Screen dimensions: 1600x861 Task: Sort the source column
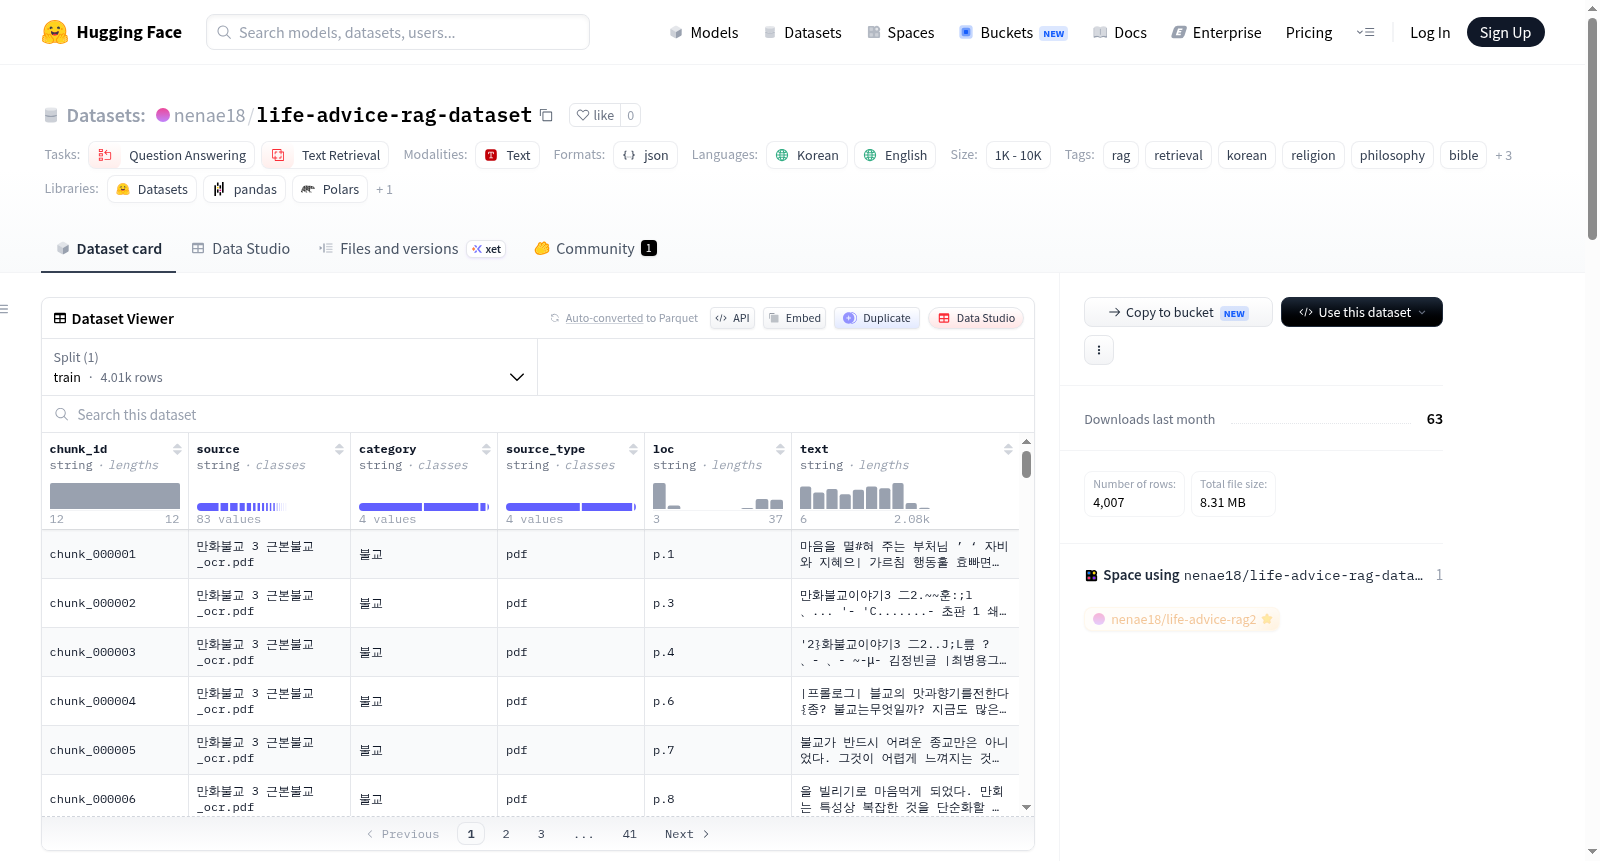point(339,449)
